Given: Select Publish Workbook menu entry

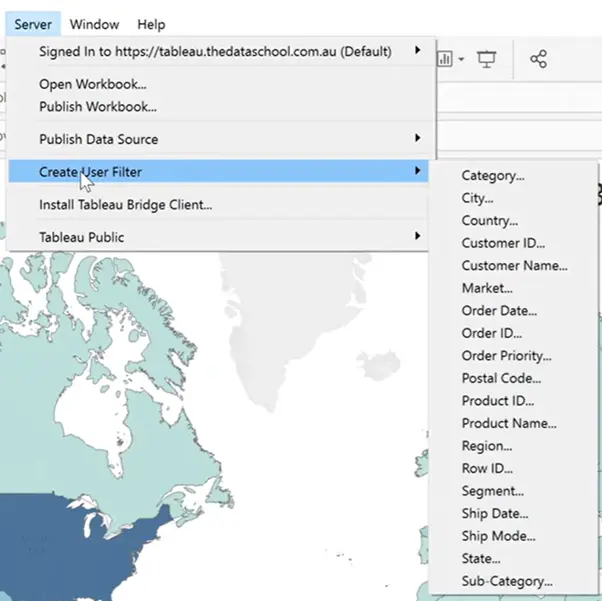Looking at the screenshot, I should [97, 106].
